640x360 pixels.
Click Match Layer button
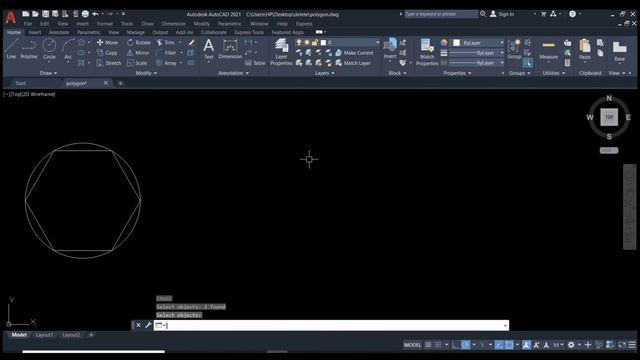(353, 63)
